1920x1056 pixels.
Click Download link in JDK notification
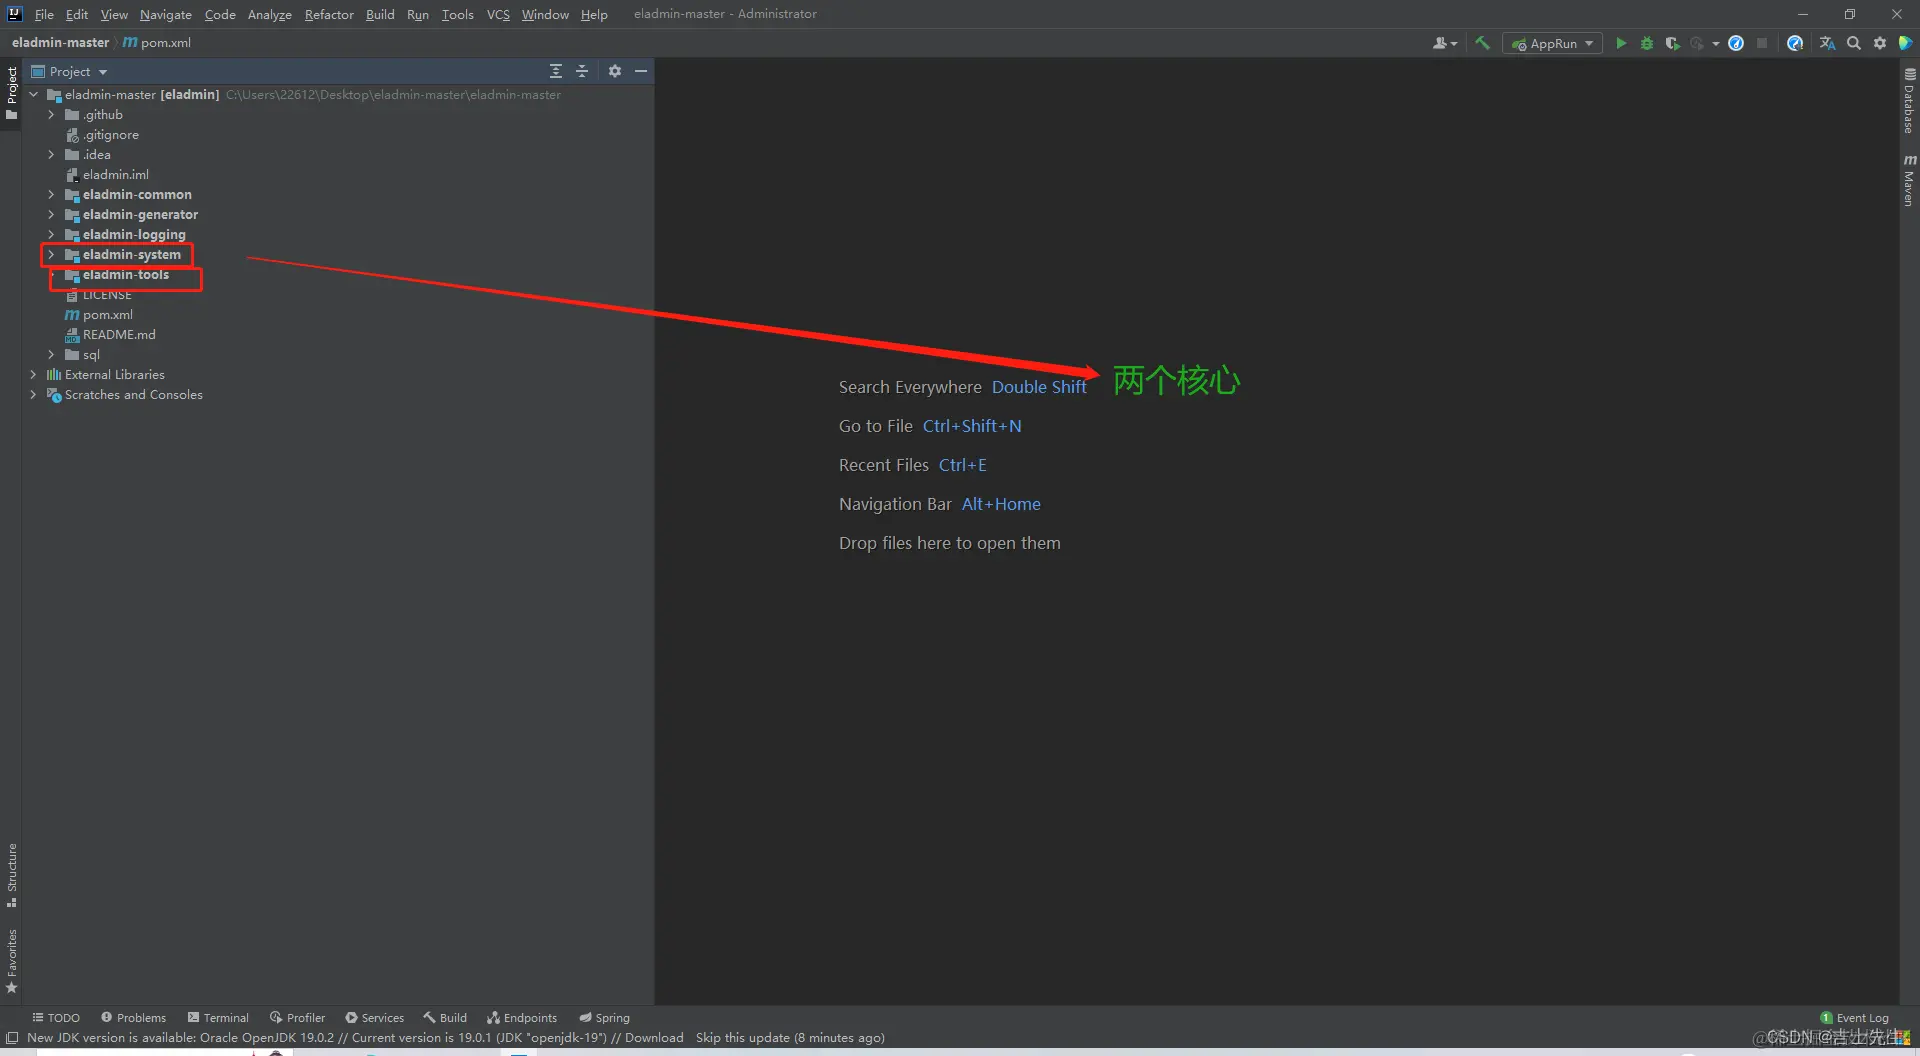click(x=654, y=1037)
